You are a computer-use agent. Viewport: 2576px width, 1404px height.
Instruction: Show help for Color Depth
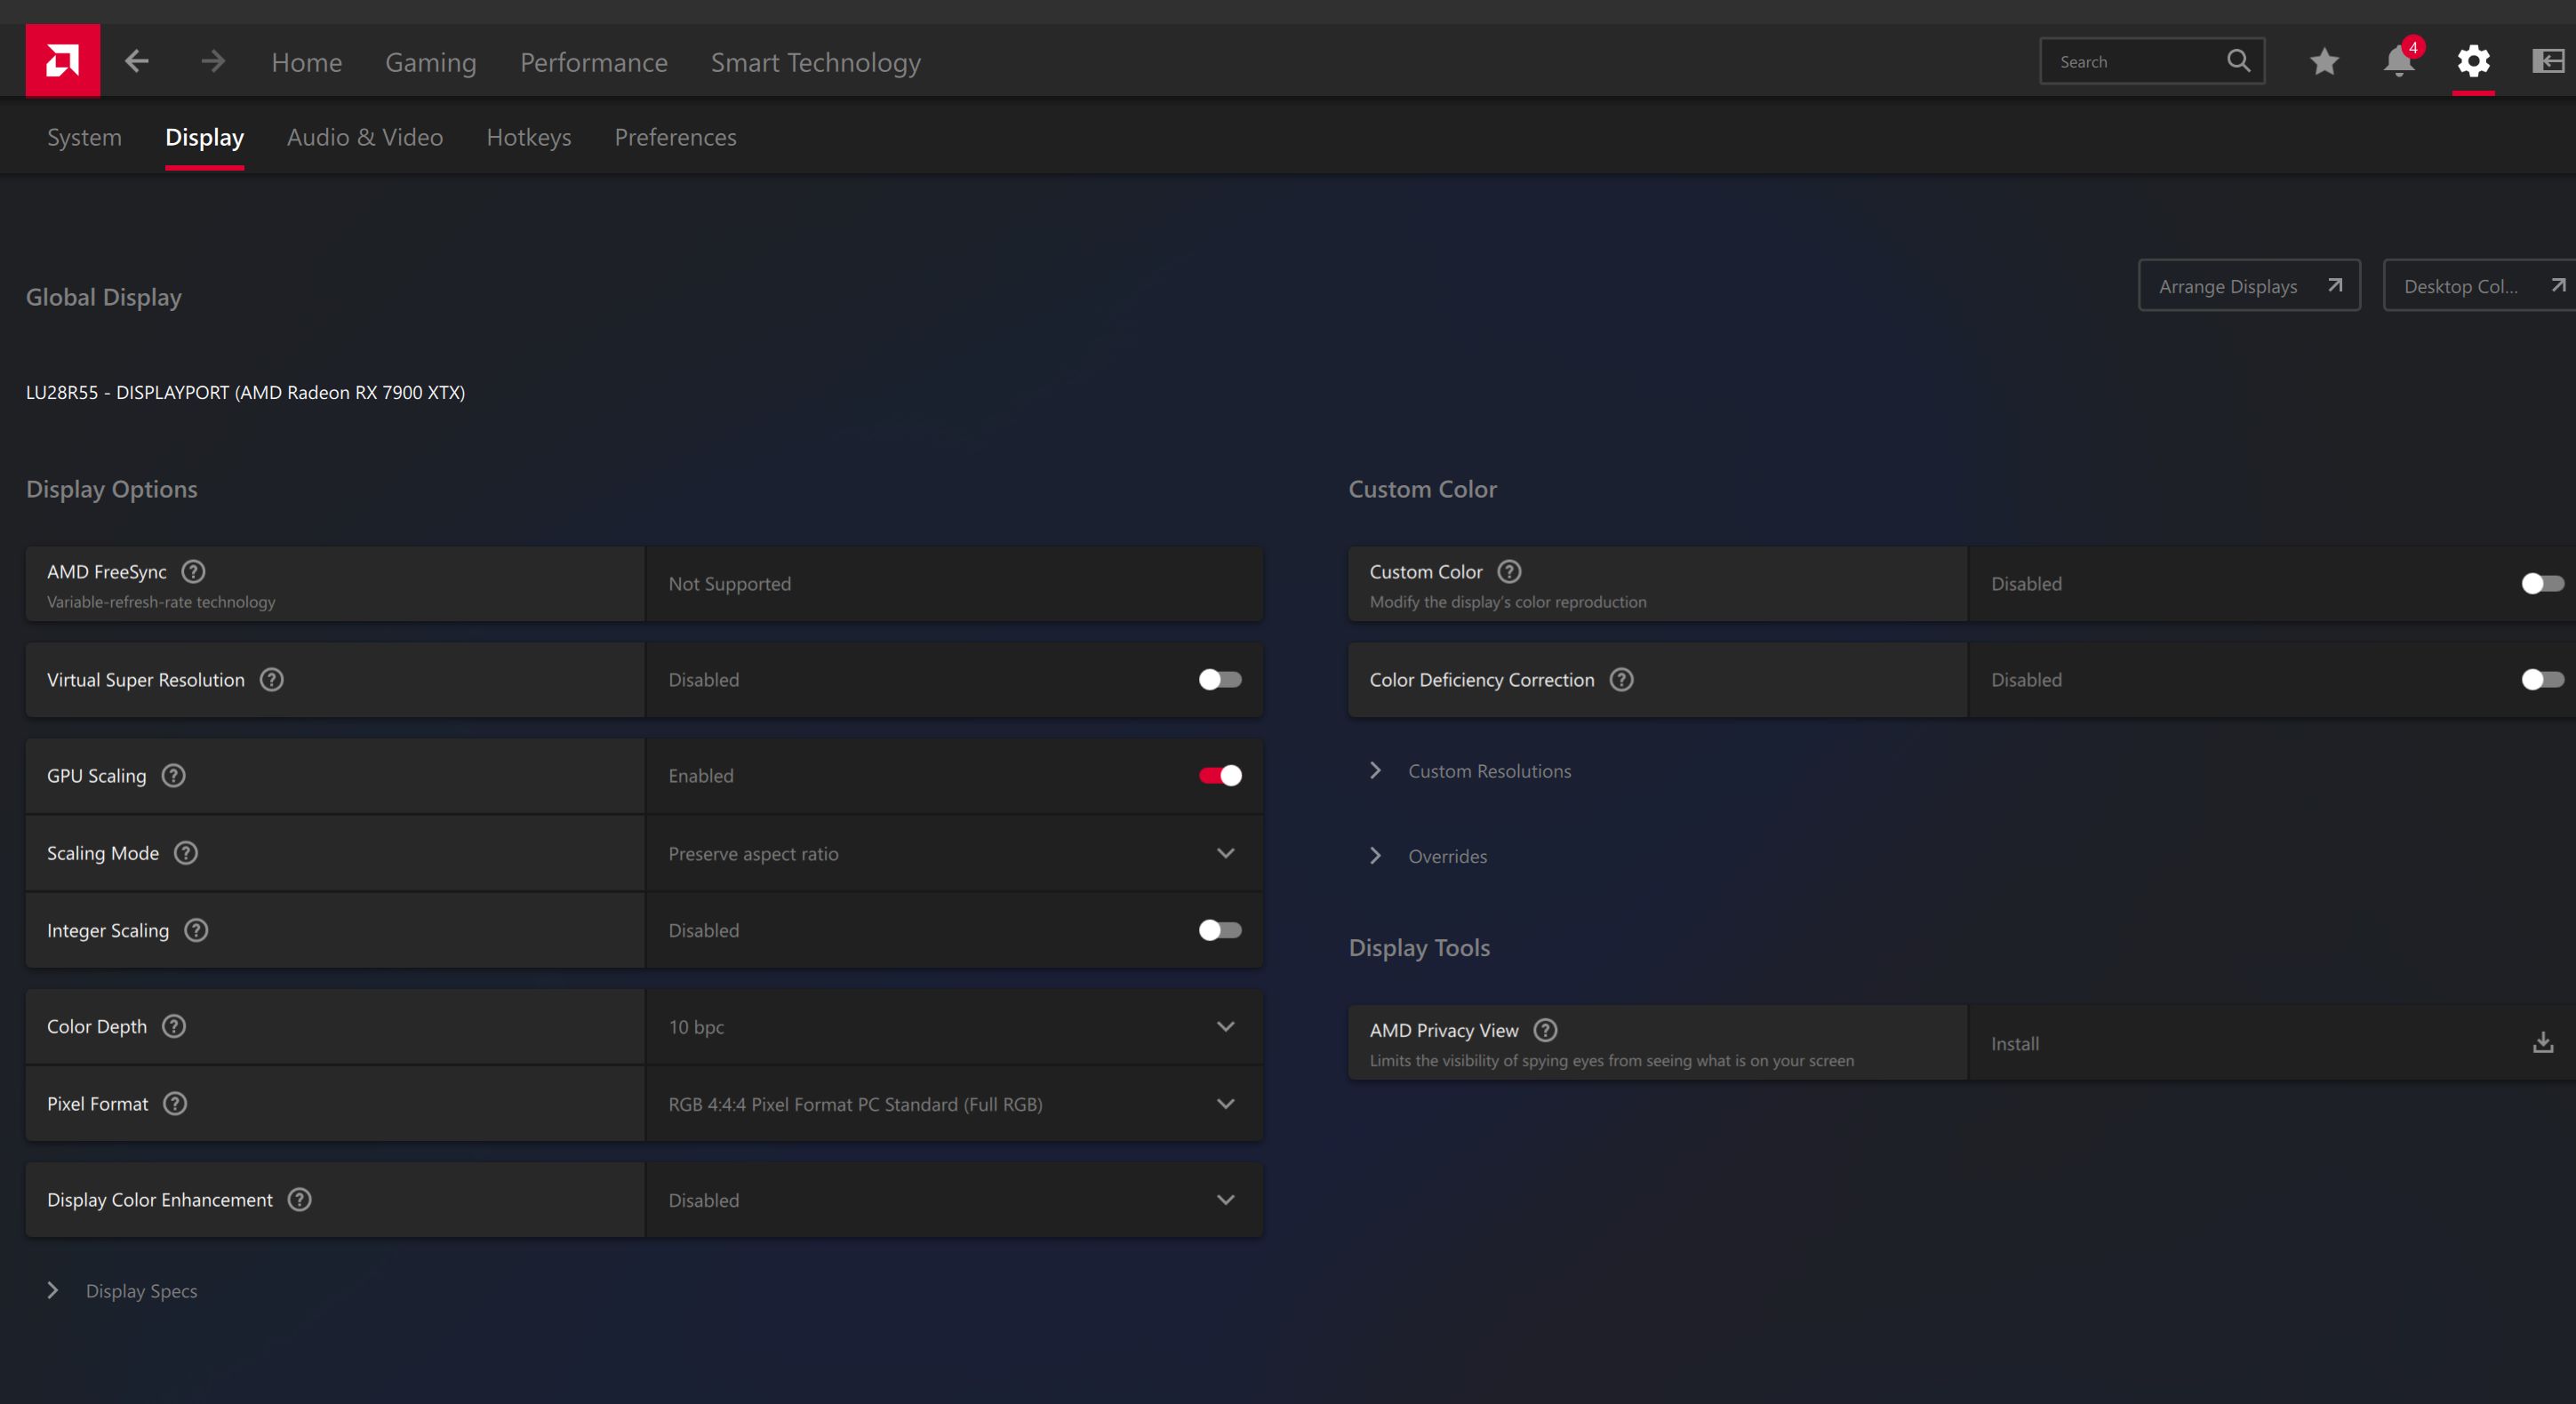174,1026
